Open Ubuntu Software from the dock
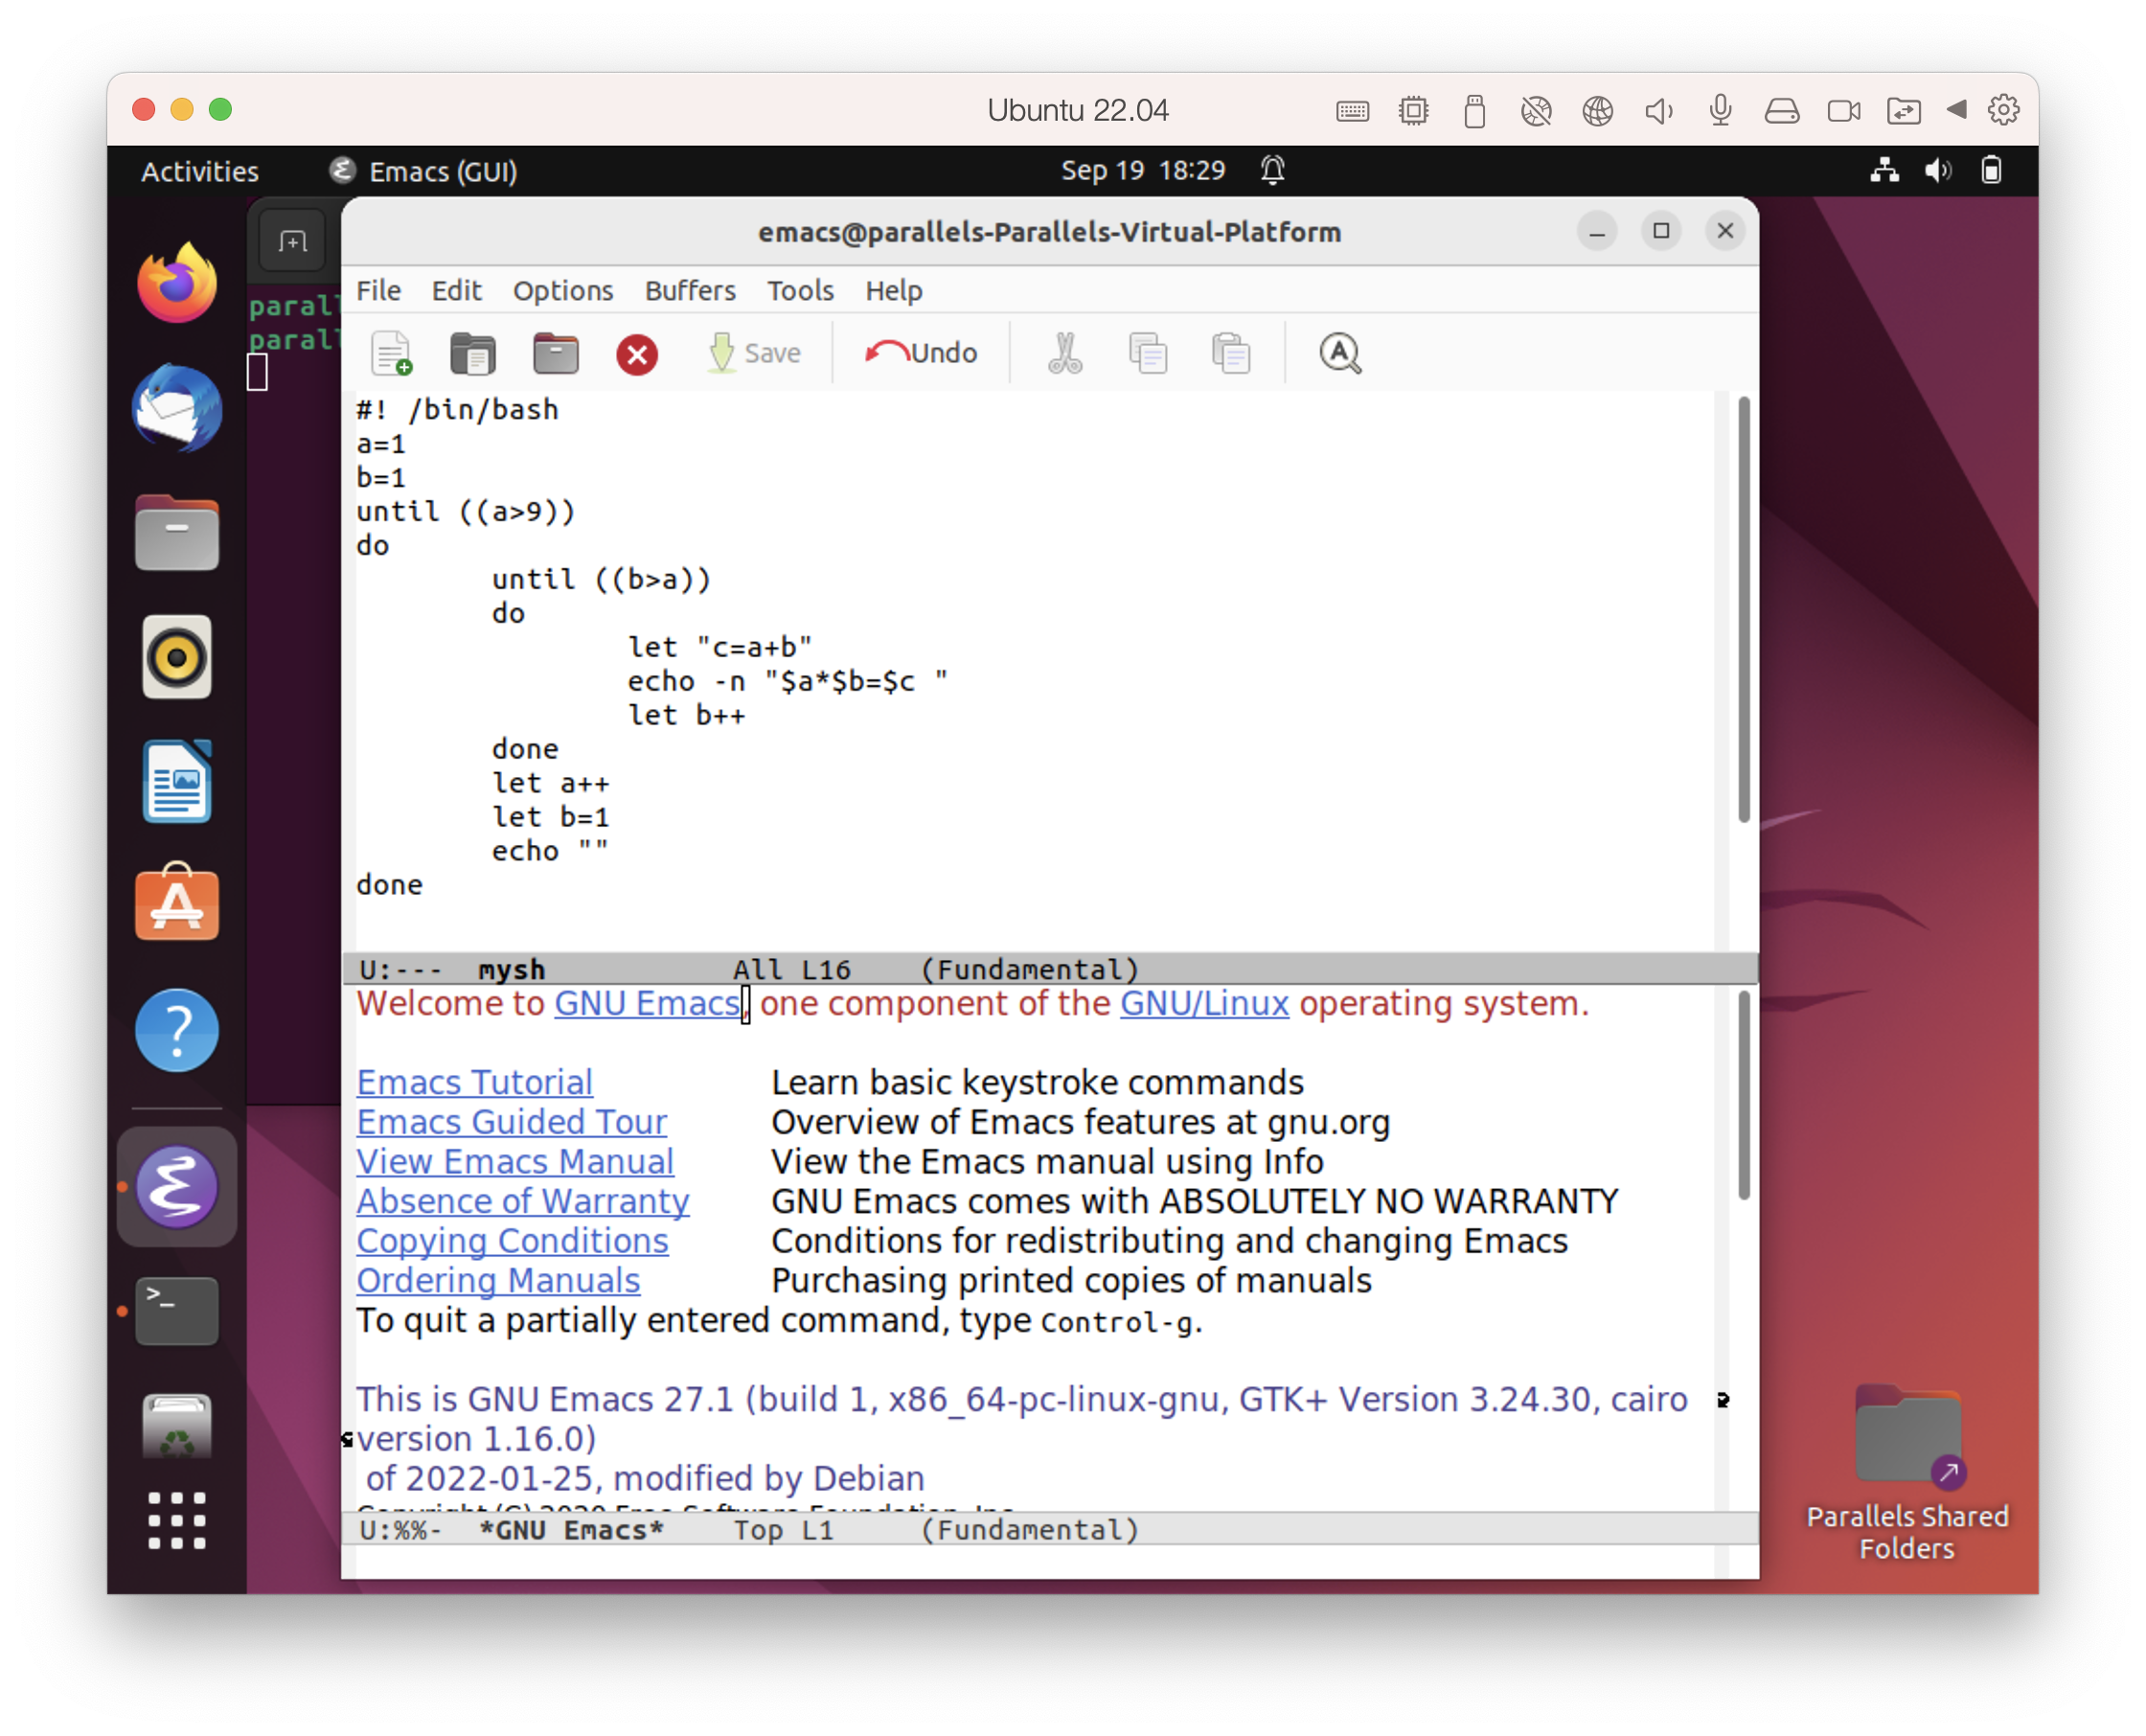 tap(177, 903)
